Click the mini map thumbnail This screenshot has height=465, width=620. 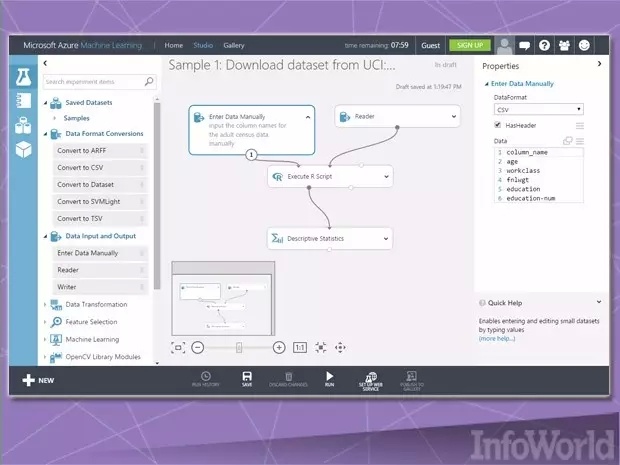(x=223, y=299)
